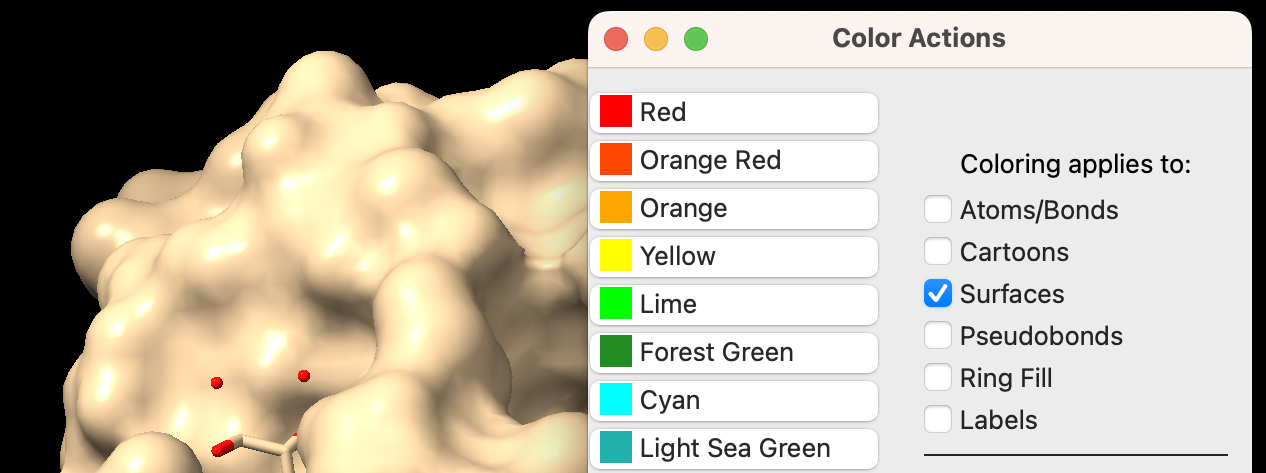Click the Light Sea Green color
The height and width of the screenshot is (473, 1266).
(733, 448)
